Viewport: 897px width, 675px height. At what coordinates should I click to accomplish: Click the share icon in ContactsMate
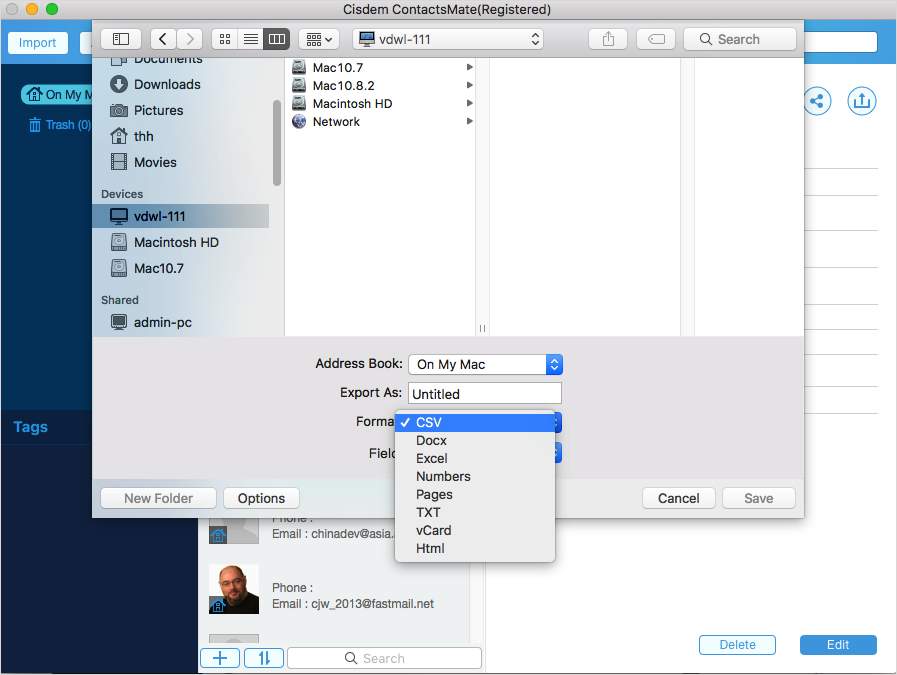pyautogui.click(x=817, y=102)
